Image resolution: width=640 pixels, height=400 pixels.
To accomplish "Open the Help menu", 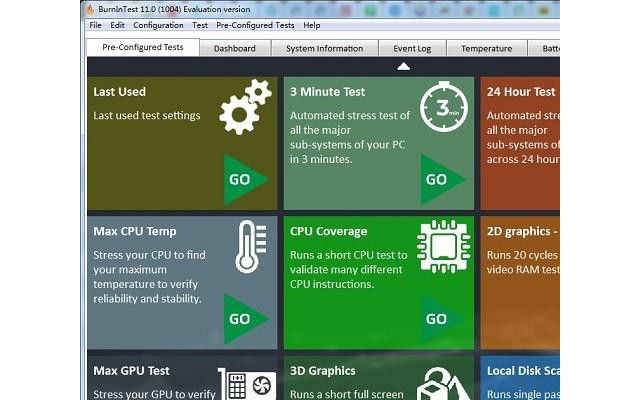I will click(312, 25).
